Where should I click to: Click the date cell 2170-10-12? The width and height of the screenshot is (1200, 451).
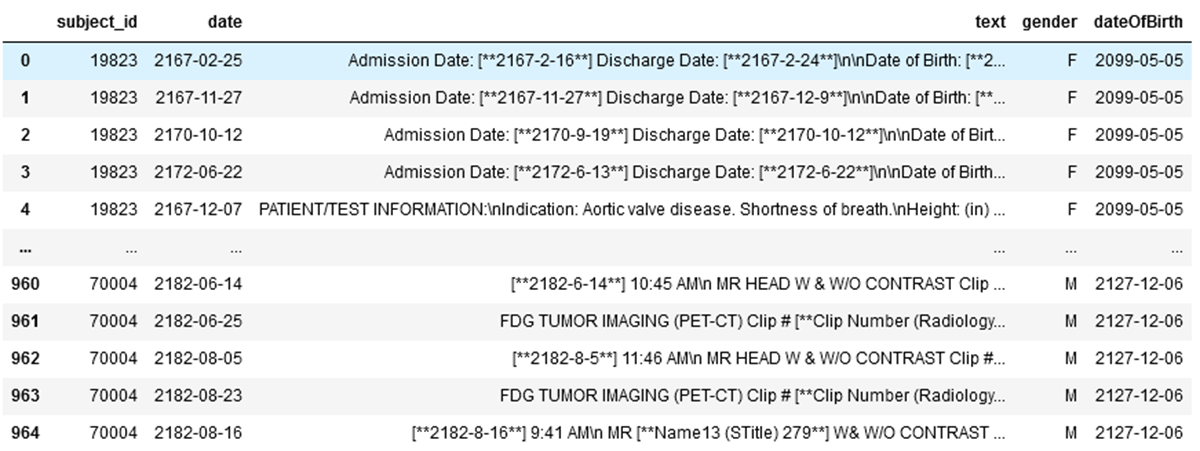pos(198,135)
